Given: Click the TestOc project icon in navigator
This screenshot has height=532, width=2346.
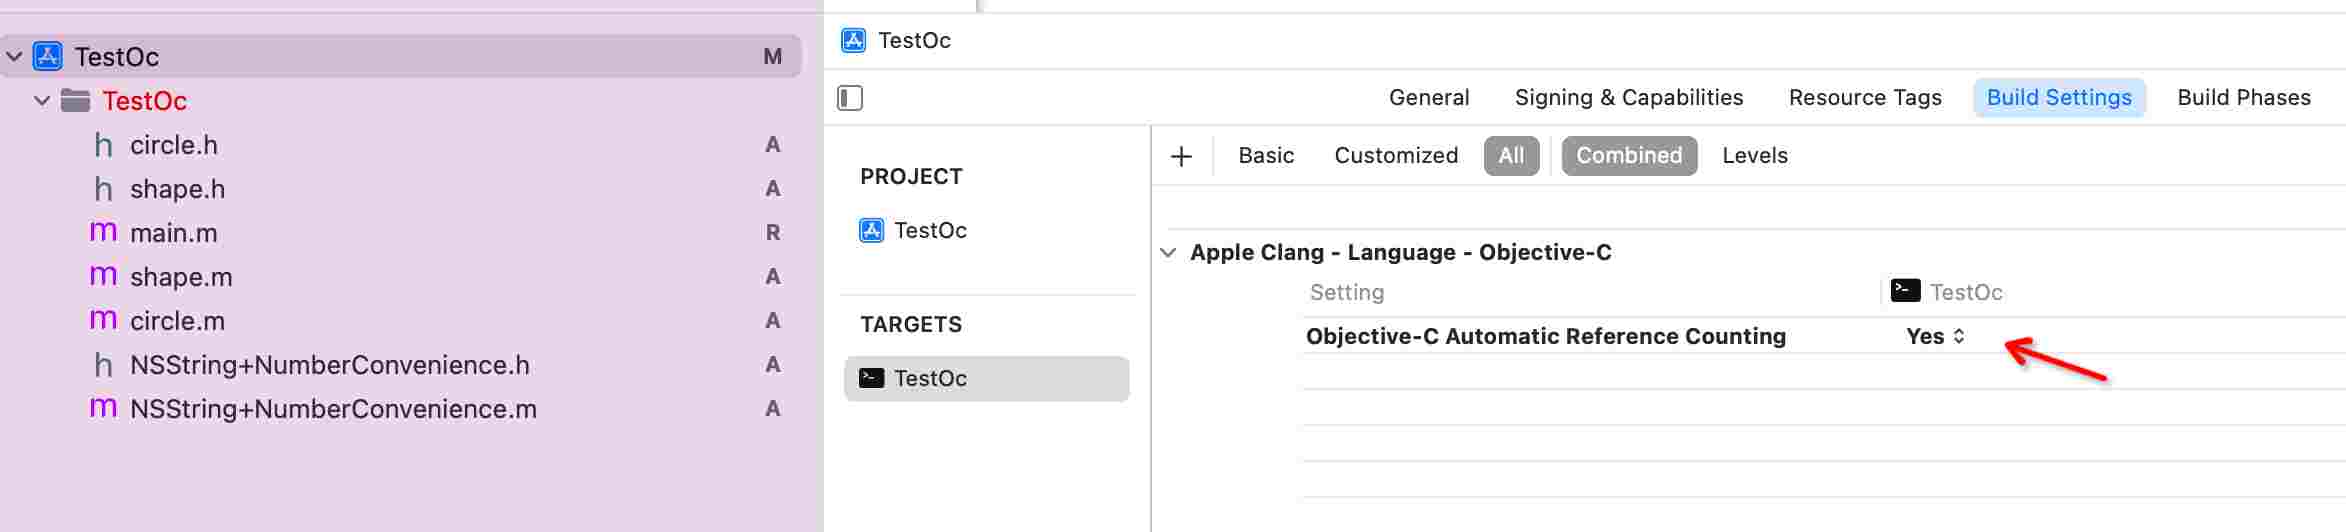Looking at the screenshot, I should [48, 56].
